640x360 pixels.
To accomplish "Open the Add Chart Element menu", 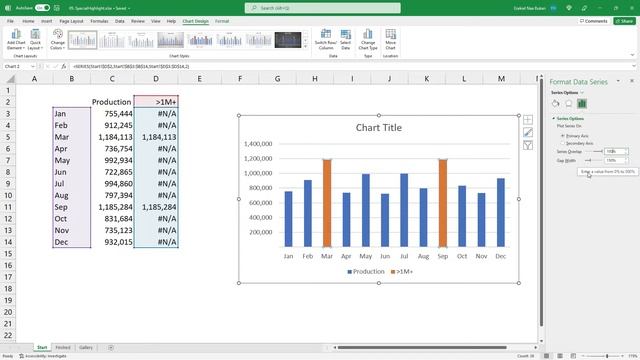I will point(16,39).
